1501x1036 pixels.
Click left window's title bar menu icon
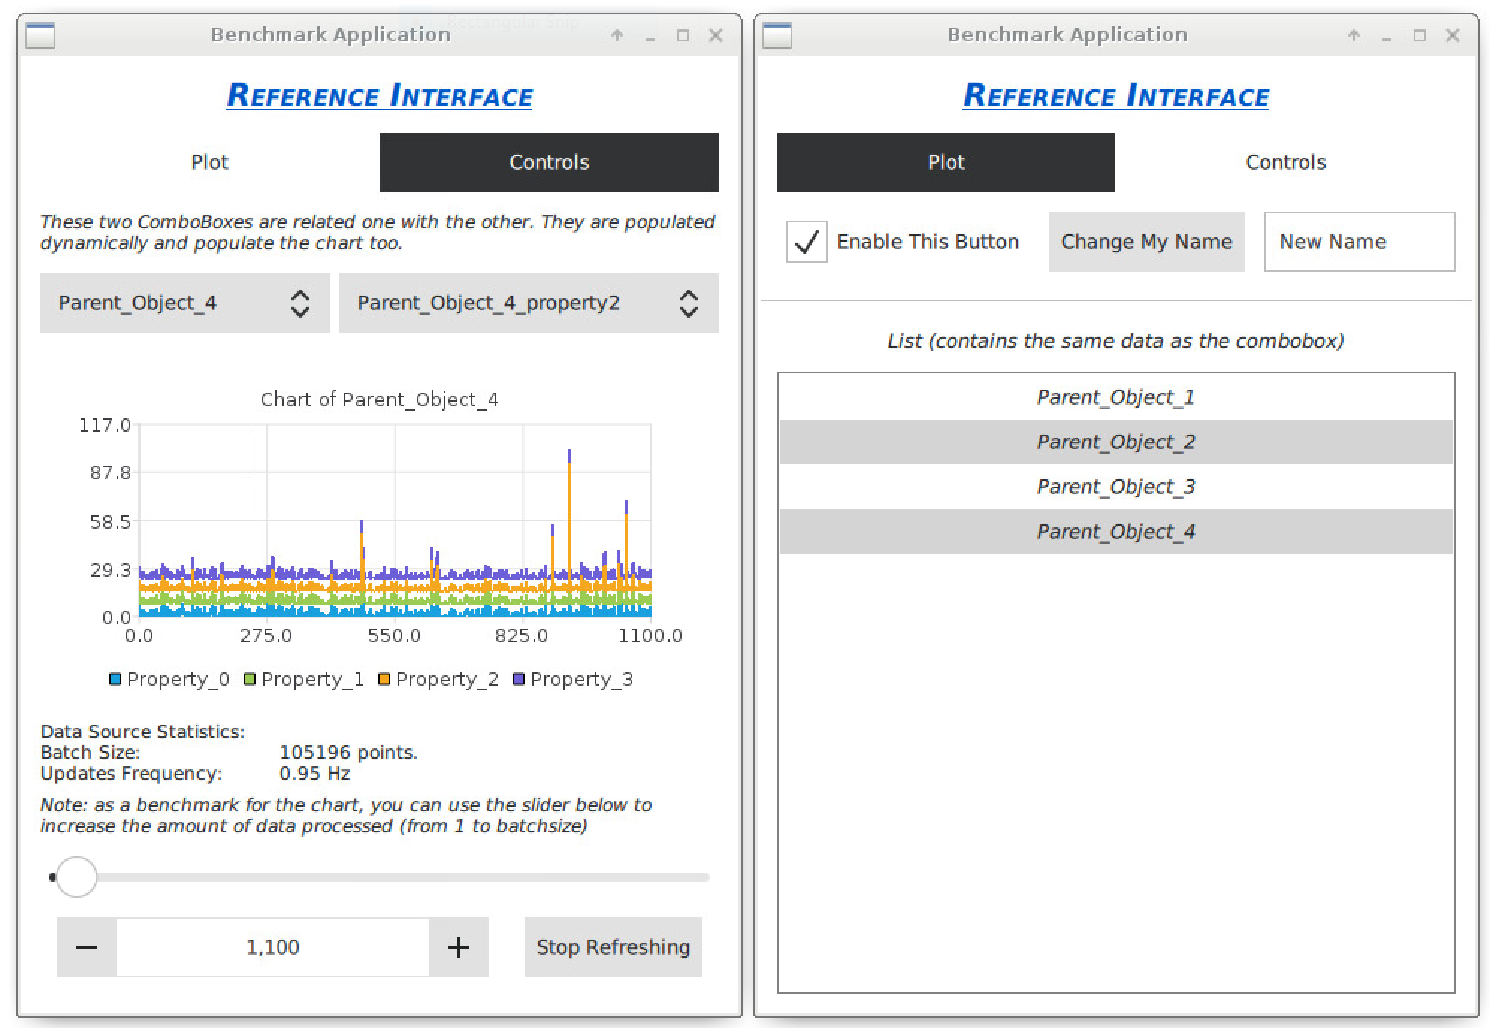click(x=40, y=35)
